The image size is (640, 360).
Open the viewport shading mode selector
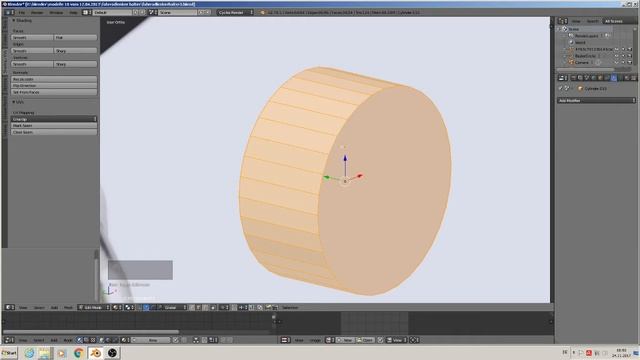tap(117, 307)
